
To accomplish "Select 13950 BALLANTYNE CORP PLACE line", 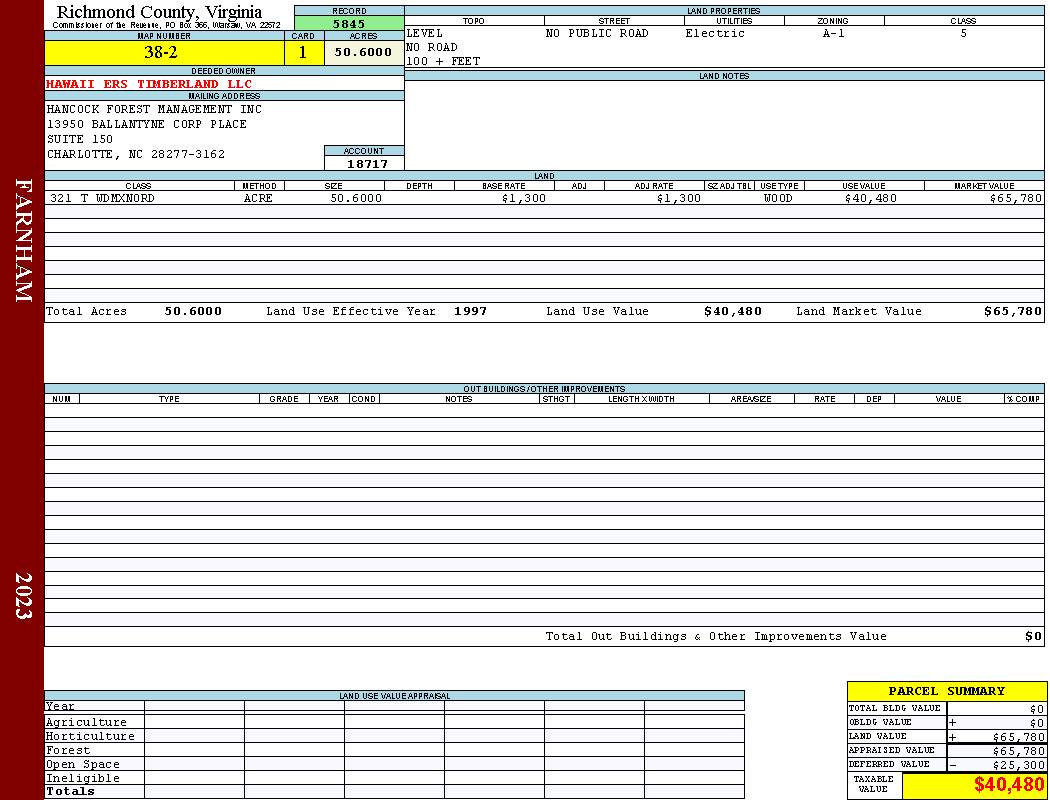I will tap(147, 125).
